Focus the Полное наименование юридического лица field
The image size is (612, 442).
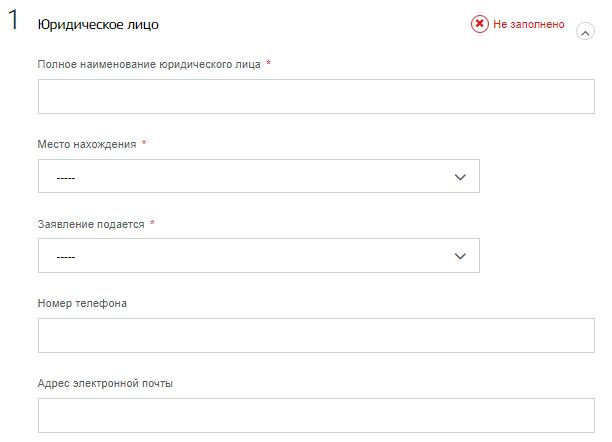pos(316,96)
